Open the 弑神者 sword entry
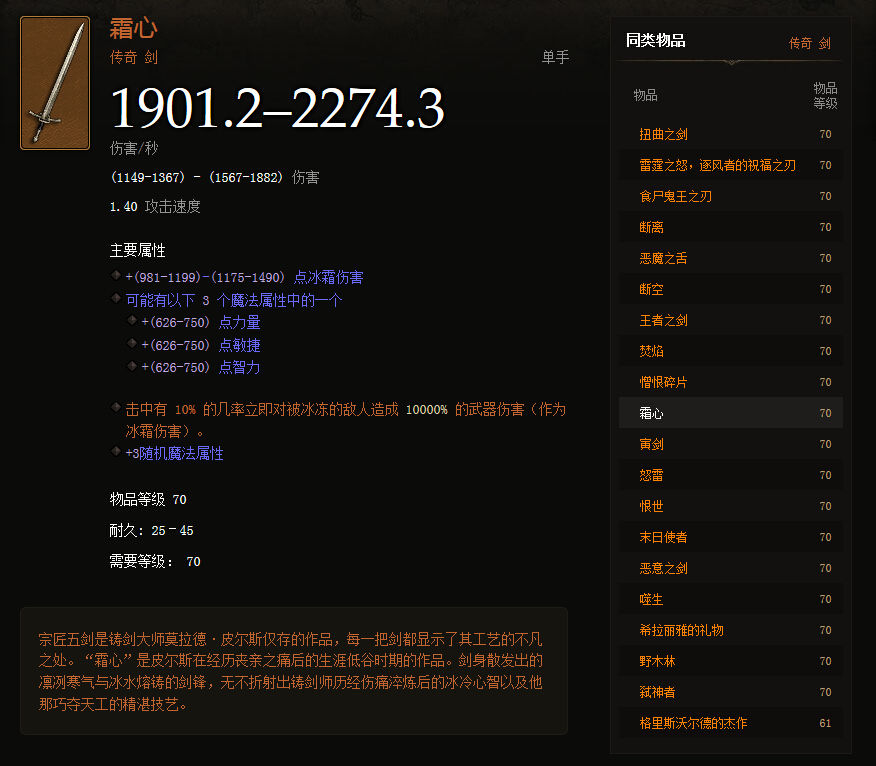876x766 pixels. [x=657, y=692]
